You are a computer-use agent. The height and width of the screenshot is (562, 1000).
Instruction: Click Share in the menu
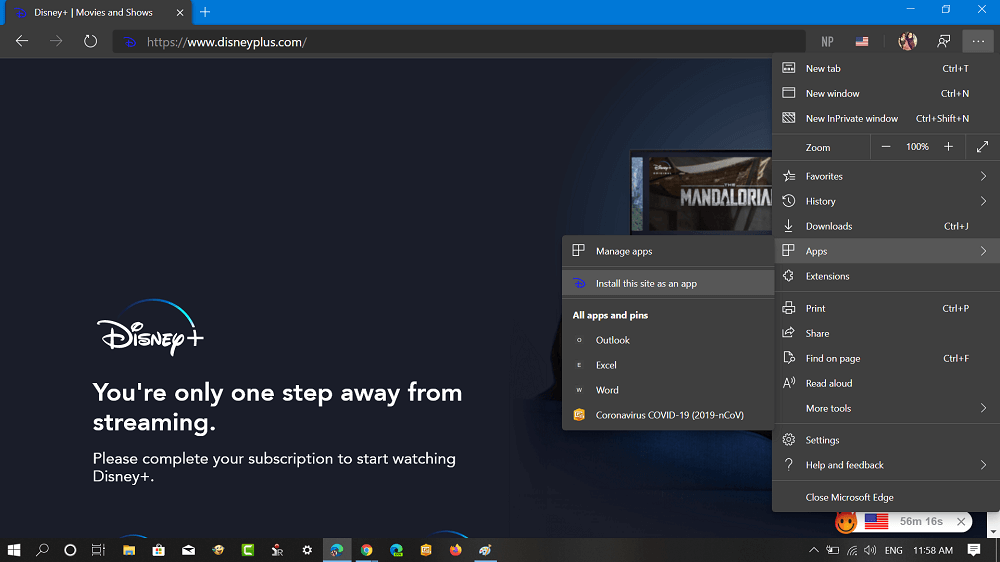pyautogui.click(x=886, y=333)
